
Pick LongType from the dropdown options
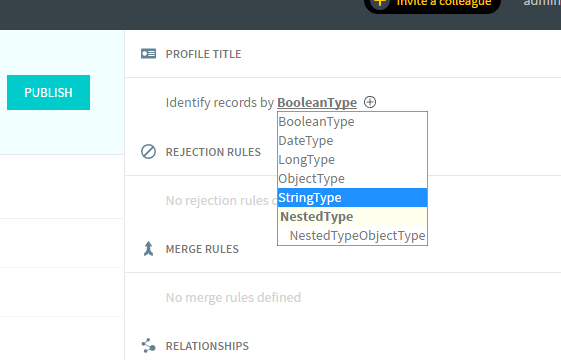coord(352,160)
